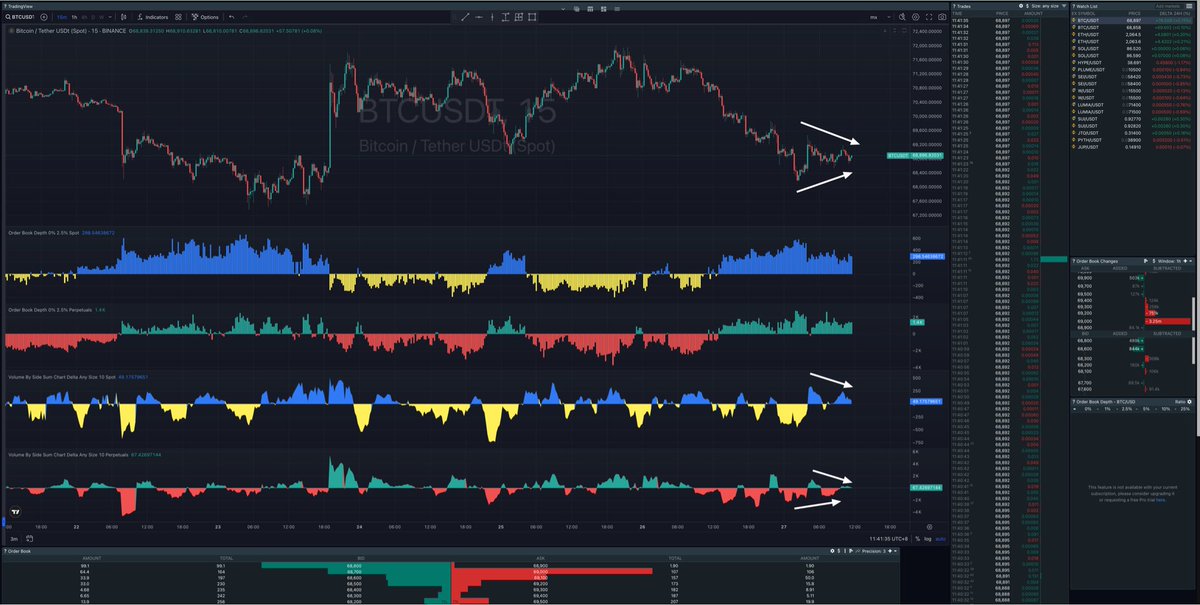Open the mx dropdown near chart controls
Image resolution: width=1200 pixels, height=605 pixels.
tap(875, 16)
